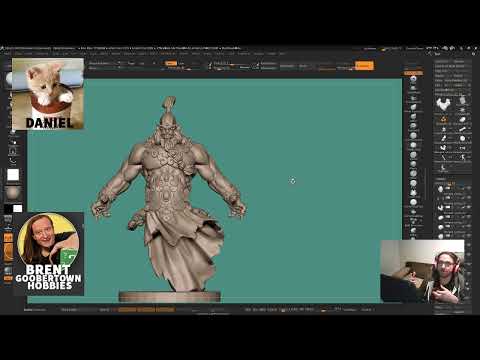
Task: Click the warrior model's torso in the canvas
Action: (168, 180)
